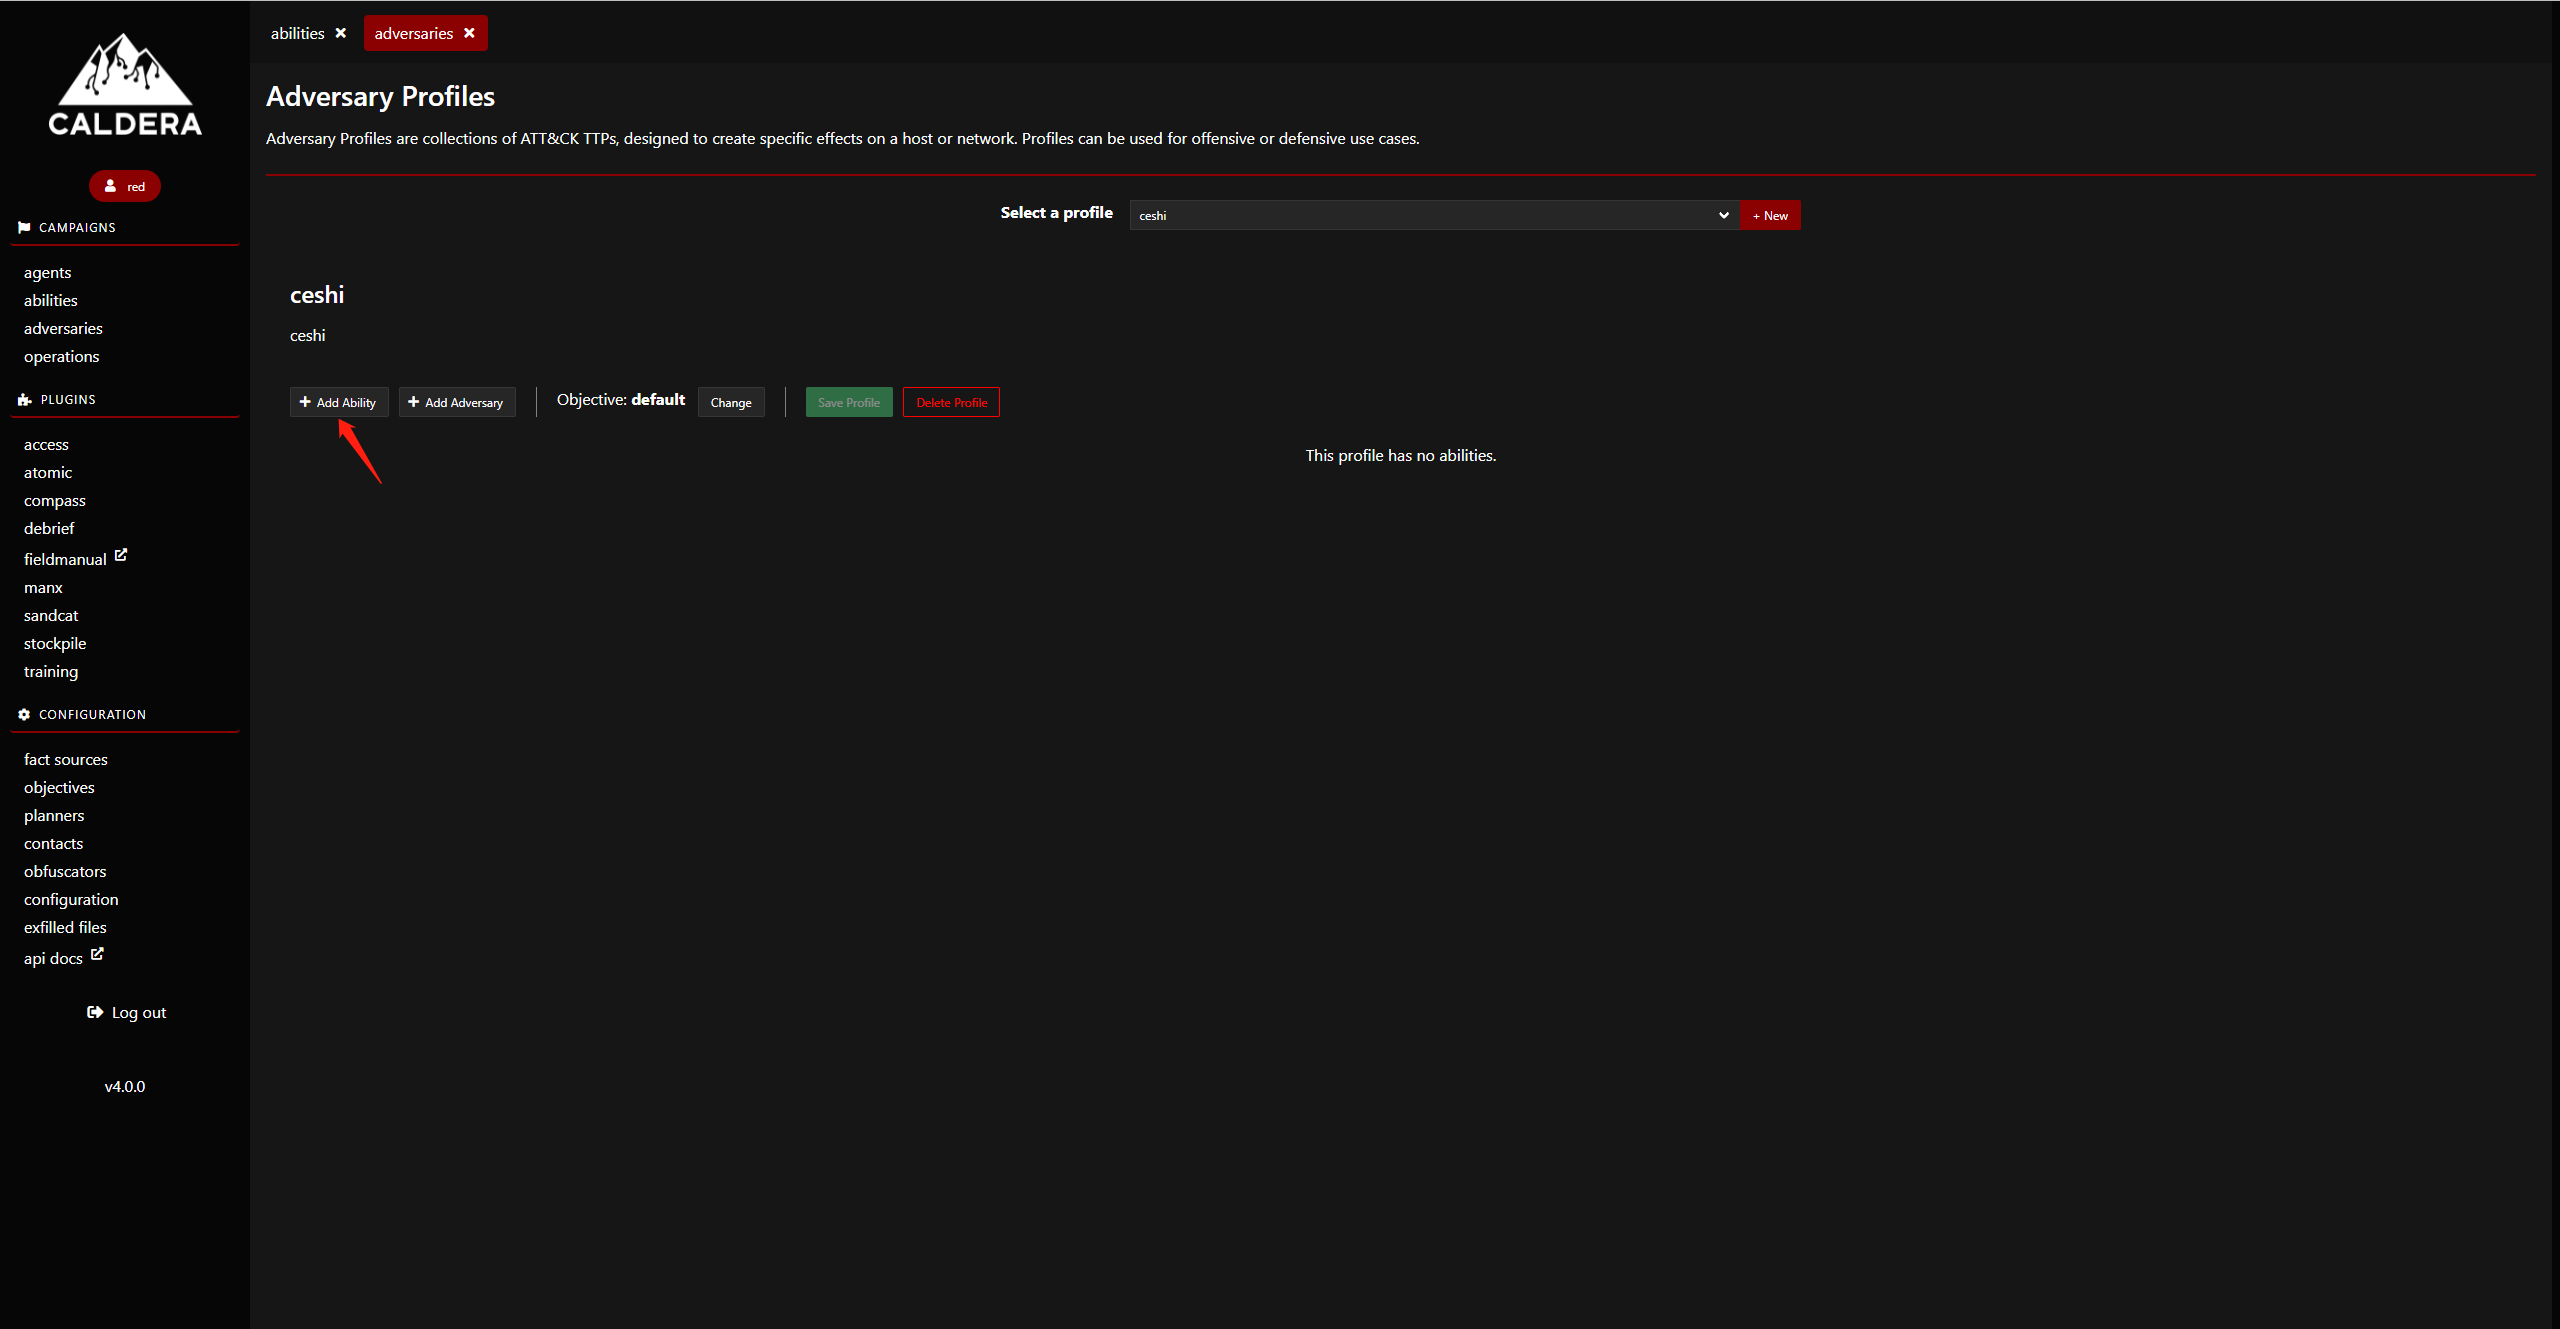This screenshot has width=2560, height=1329.
Task: Close the abilities tab with X
Action: pyautogui.click(x=341, y=33)
